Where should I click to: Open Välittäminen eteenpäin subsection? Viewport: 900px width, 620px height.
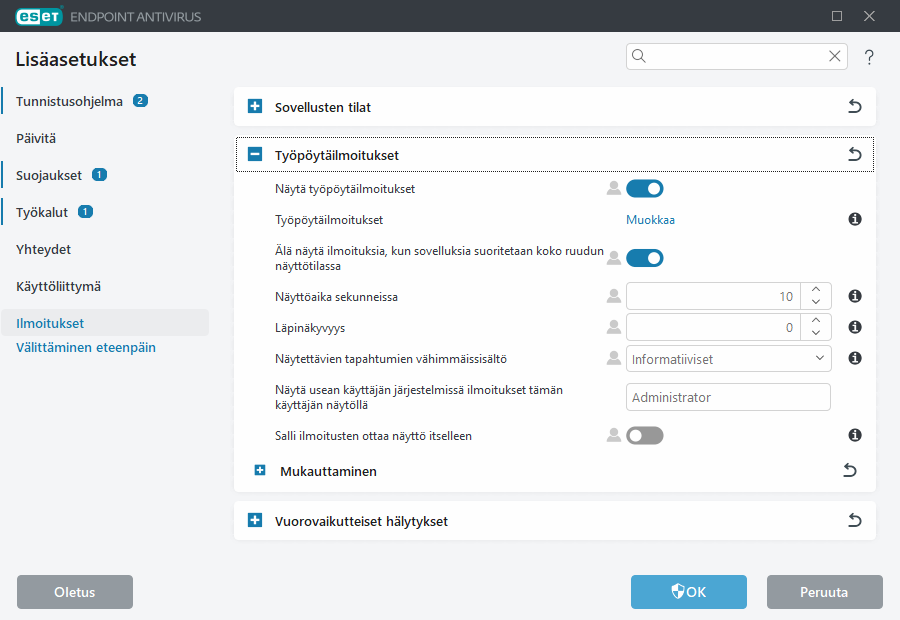click(x=86, y=347)
